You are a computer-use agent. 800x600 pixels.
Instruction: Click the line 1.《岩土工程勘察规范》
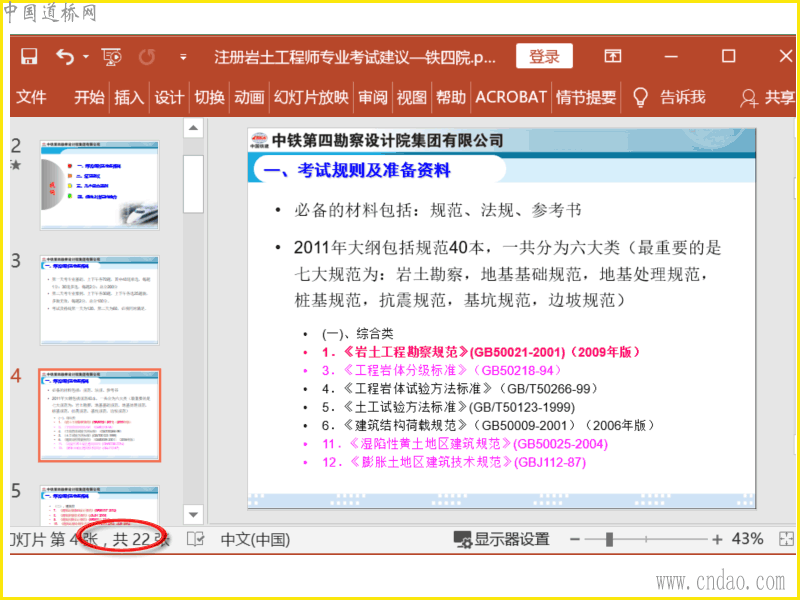(x=482, y=352)
